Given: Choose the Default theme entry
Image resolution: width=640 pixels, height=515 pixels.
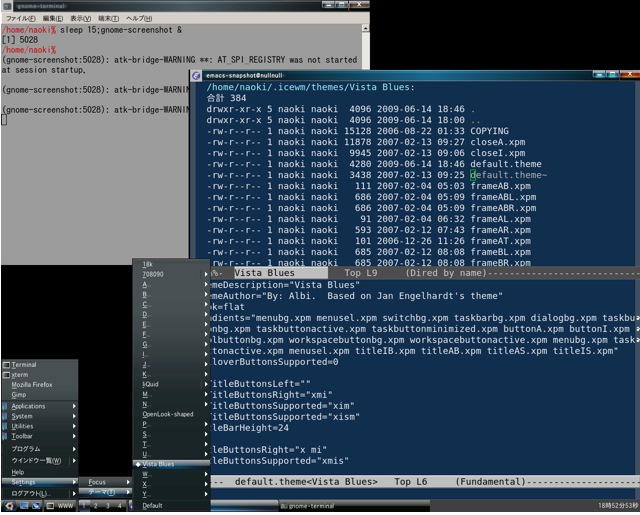Looking at the screenshot, I should 152,505.
